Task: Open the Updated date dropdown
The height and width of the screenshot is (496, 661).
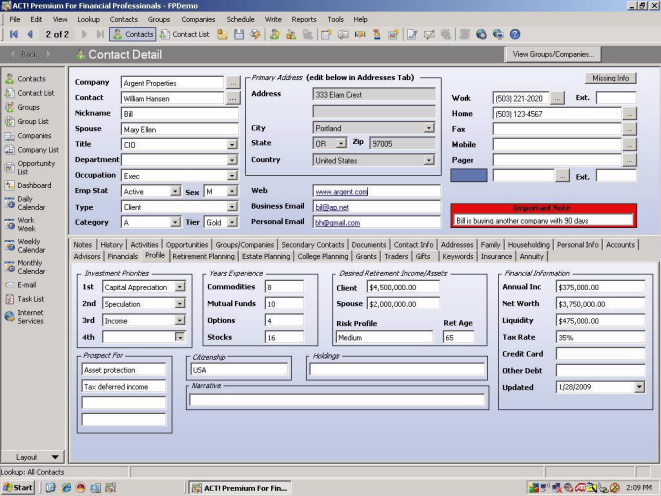Action: click(640, 387)
